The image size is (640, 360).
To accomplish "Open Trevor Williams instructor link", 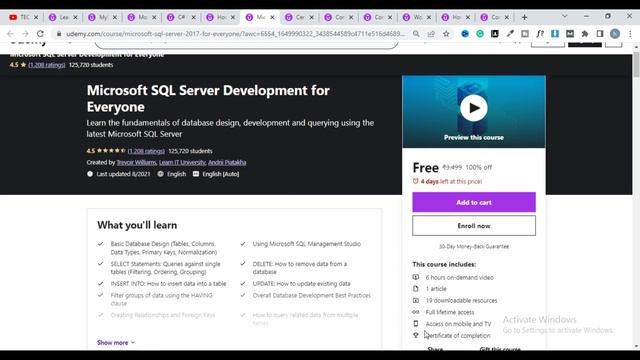I will 136,162.
